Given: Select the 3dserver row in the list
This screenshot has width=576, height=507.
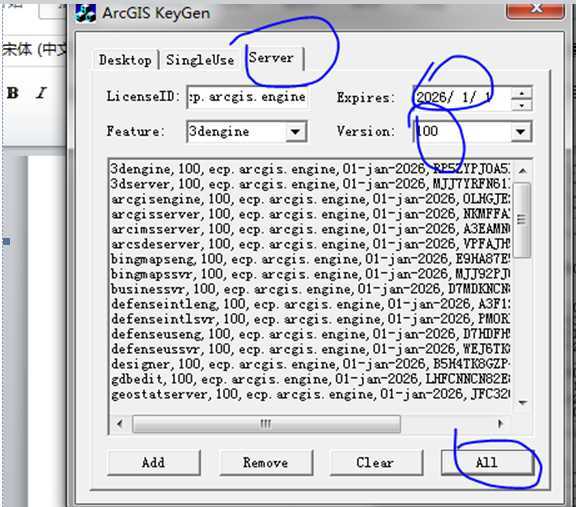Looking at the screenshot, I should pos(310,184).
